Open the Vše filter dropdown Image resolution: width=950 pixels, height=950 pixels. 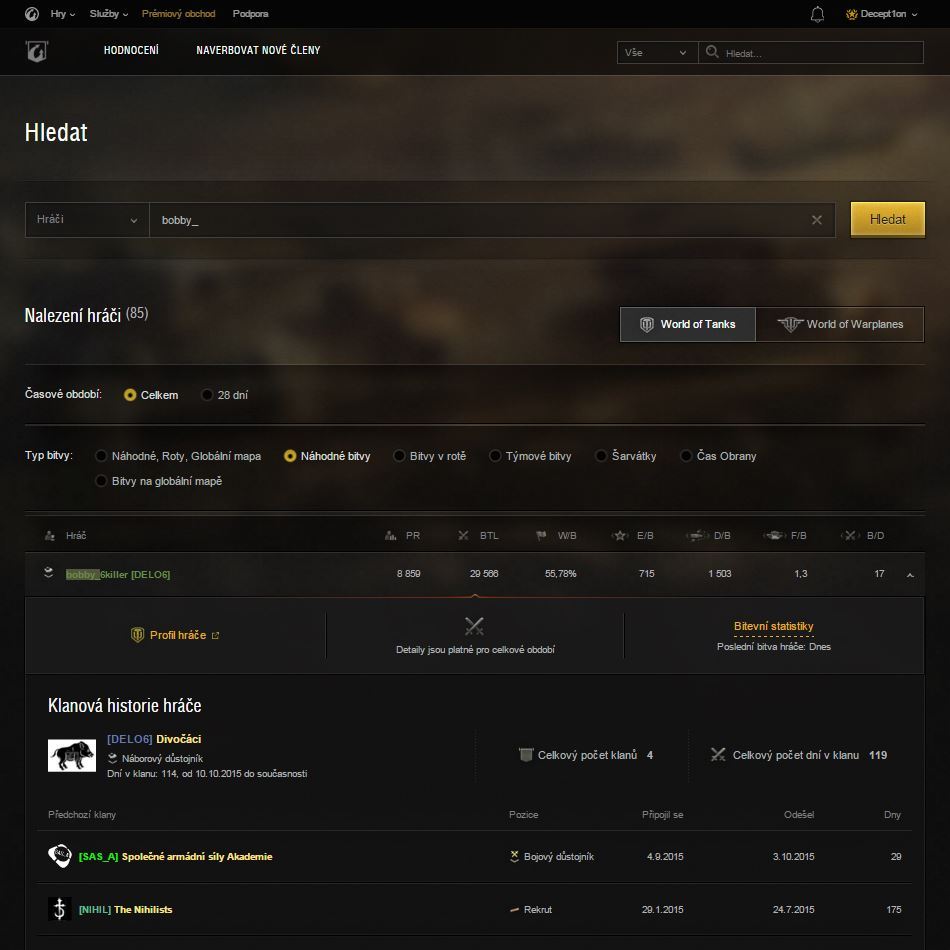pos(656,53)
